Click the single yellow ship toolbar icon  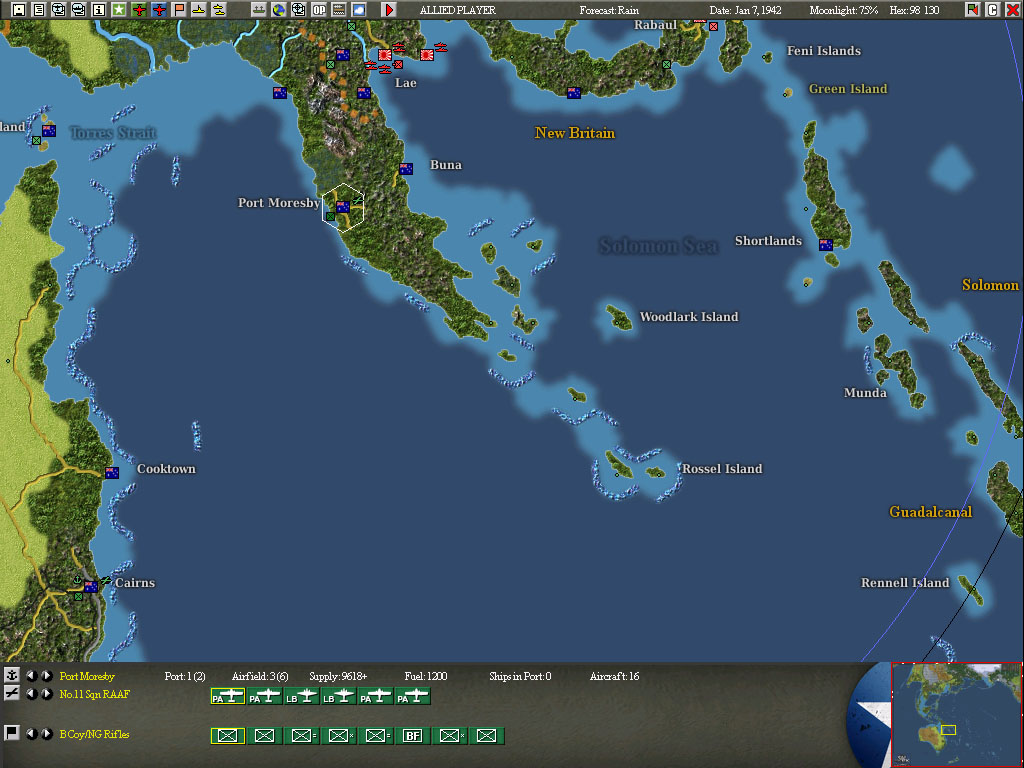tap(199, 9)
